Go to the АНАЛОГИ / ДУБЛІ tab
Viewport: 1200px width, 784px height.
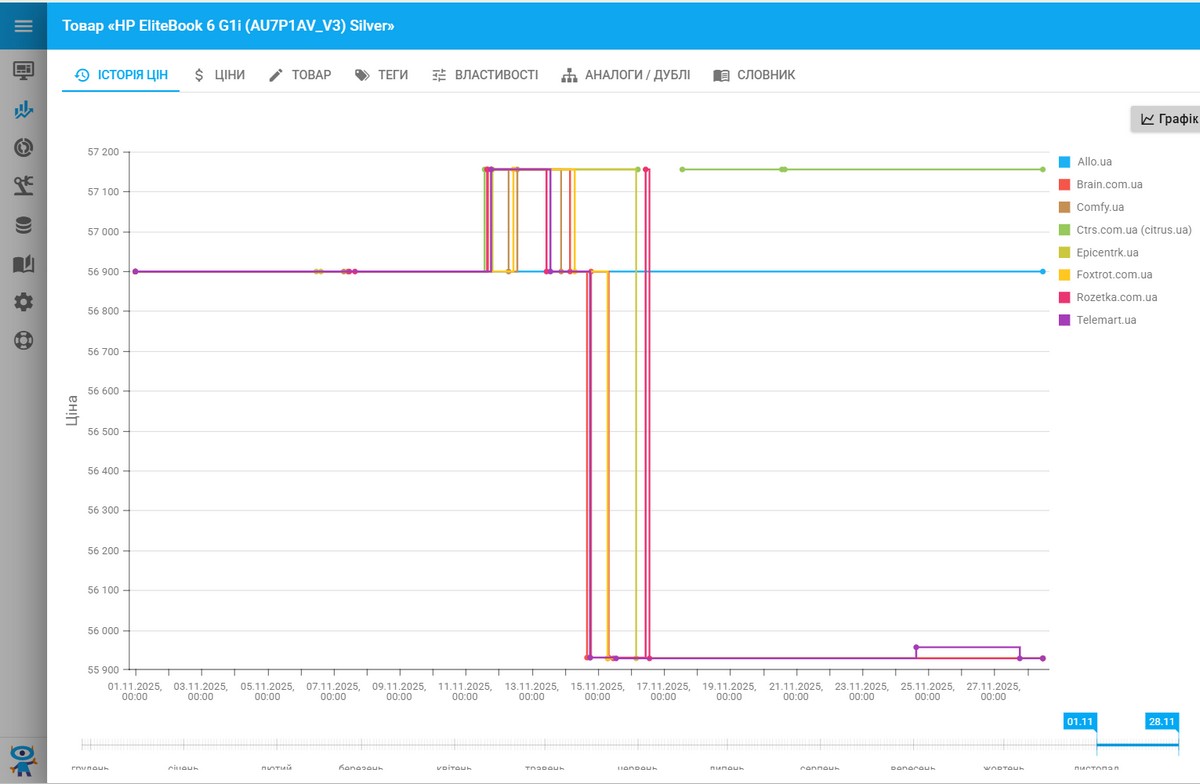[x=626, y=75]
